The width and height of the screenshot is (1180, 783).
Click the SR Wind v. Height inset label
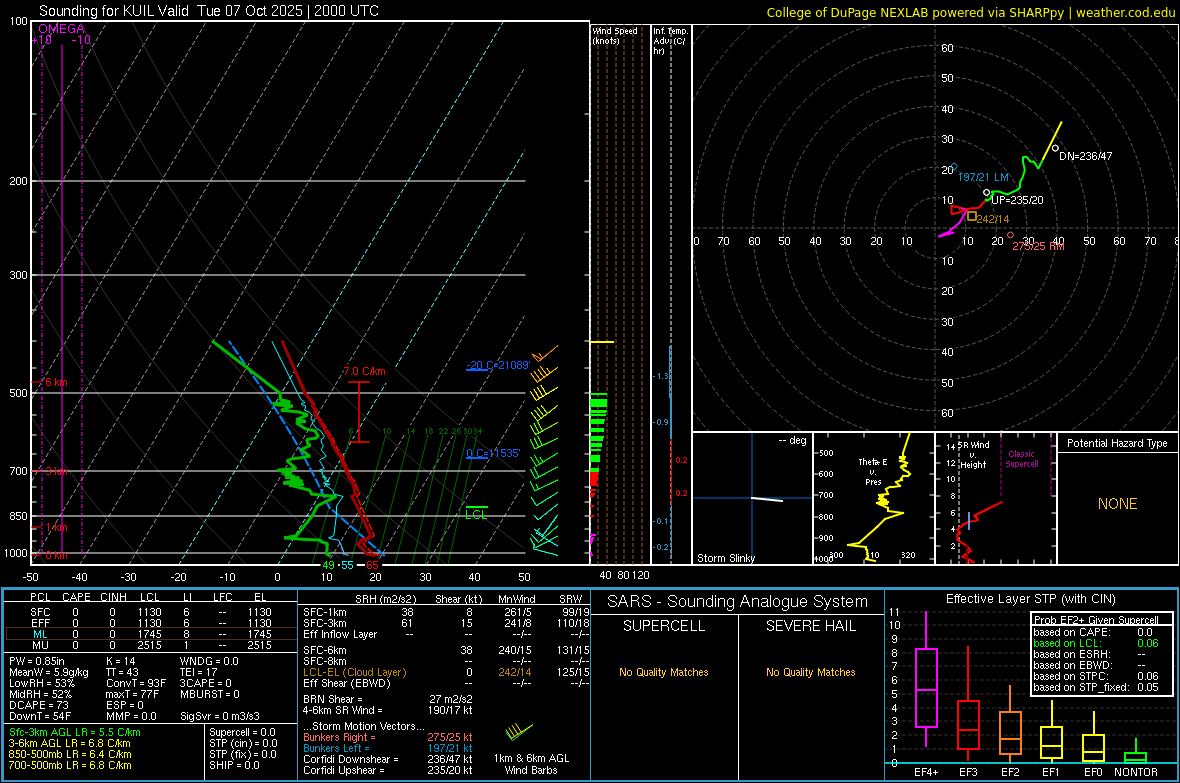pyautogui.click(x=973, y=455)
